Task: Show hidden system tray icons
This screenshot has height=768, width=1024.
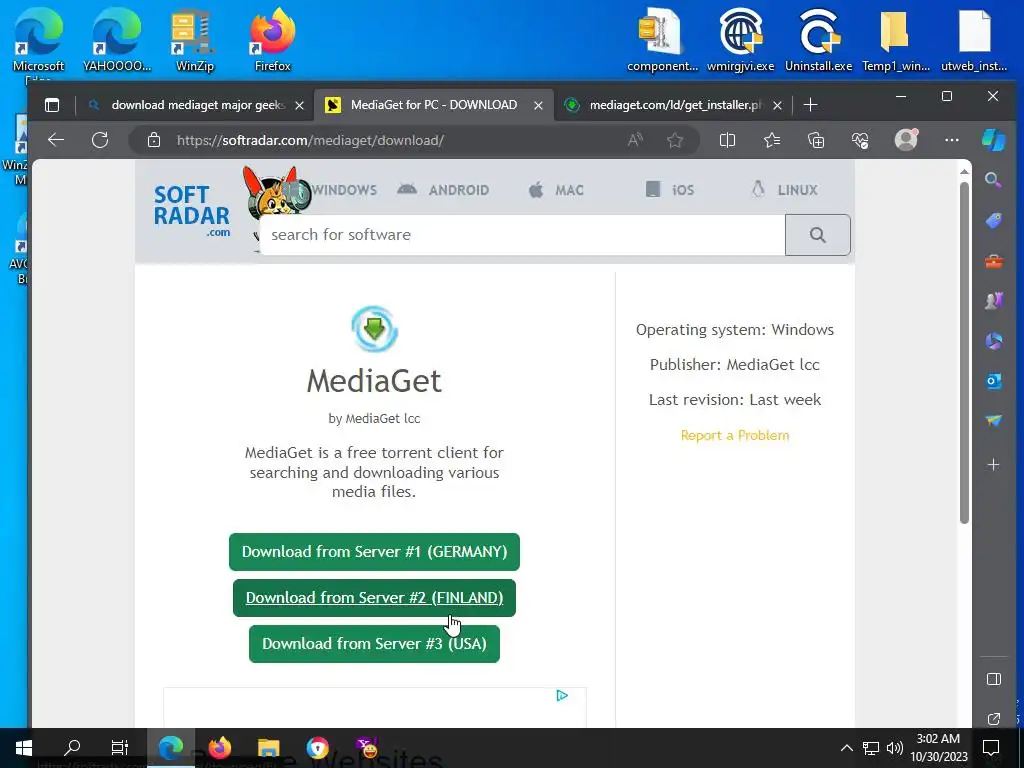Action: point(846,748)
